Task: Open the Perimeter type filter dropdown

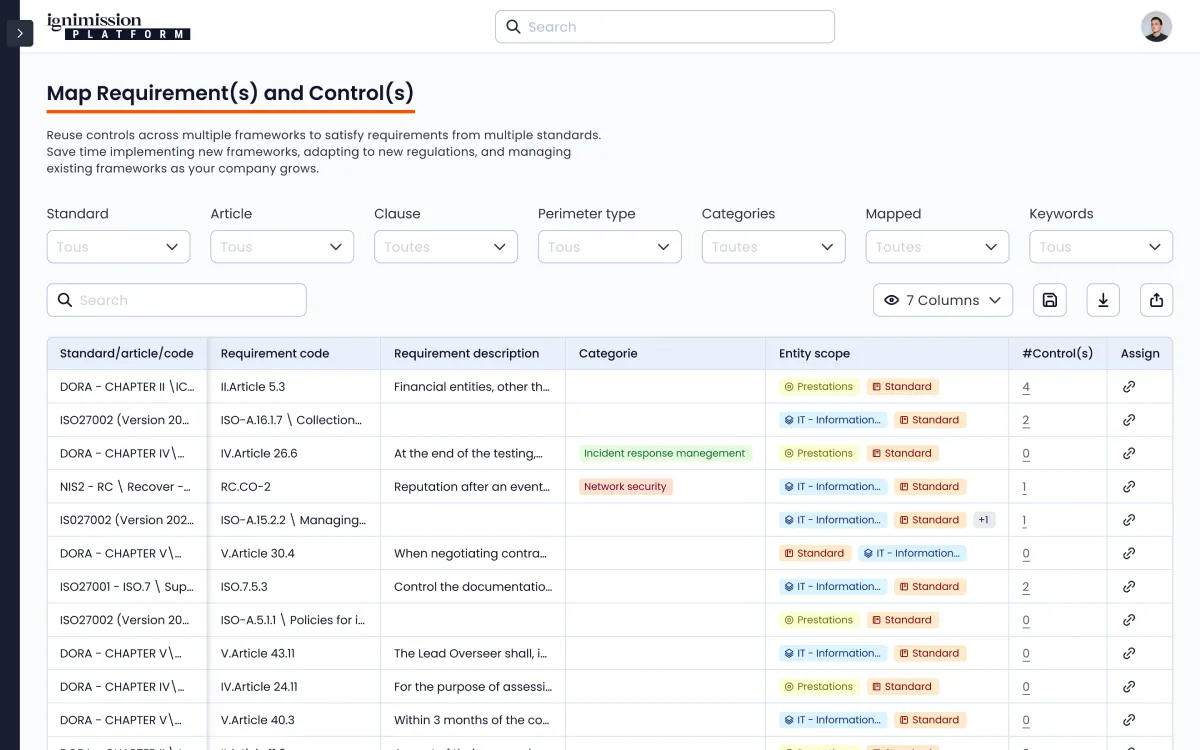Action: (609, 247)
